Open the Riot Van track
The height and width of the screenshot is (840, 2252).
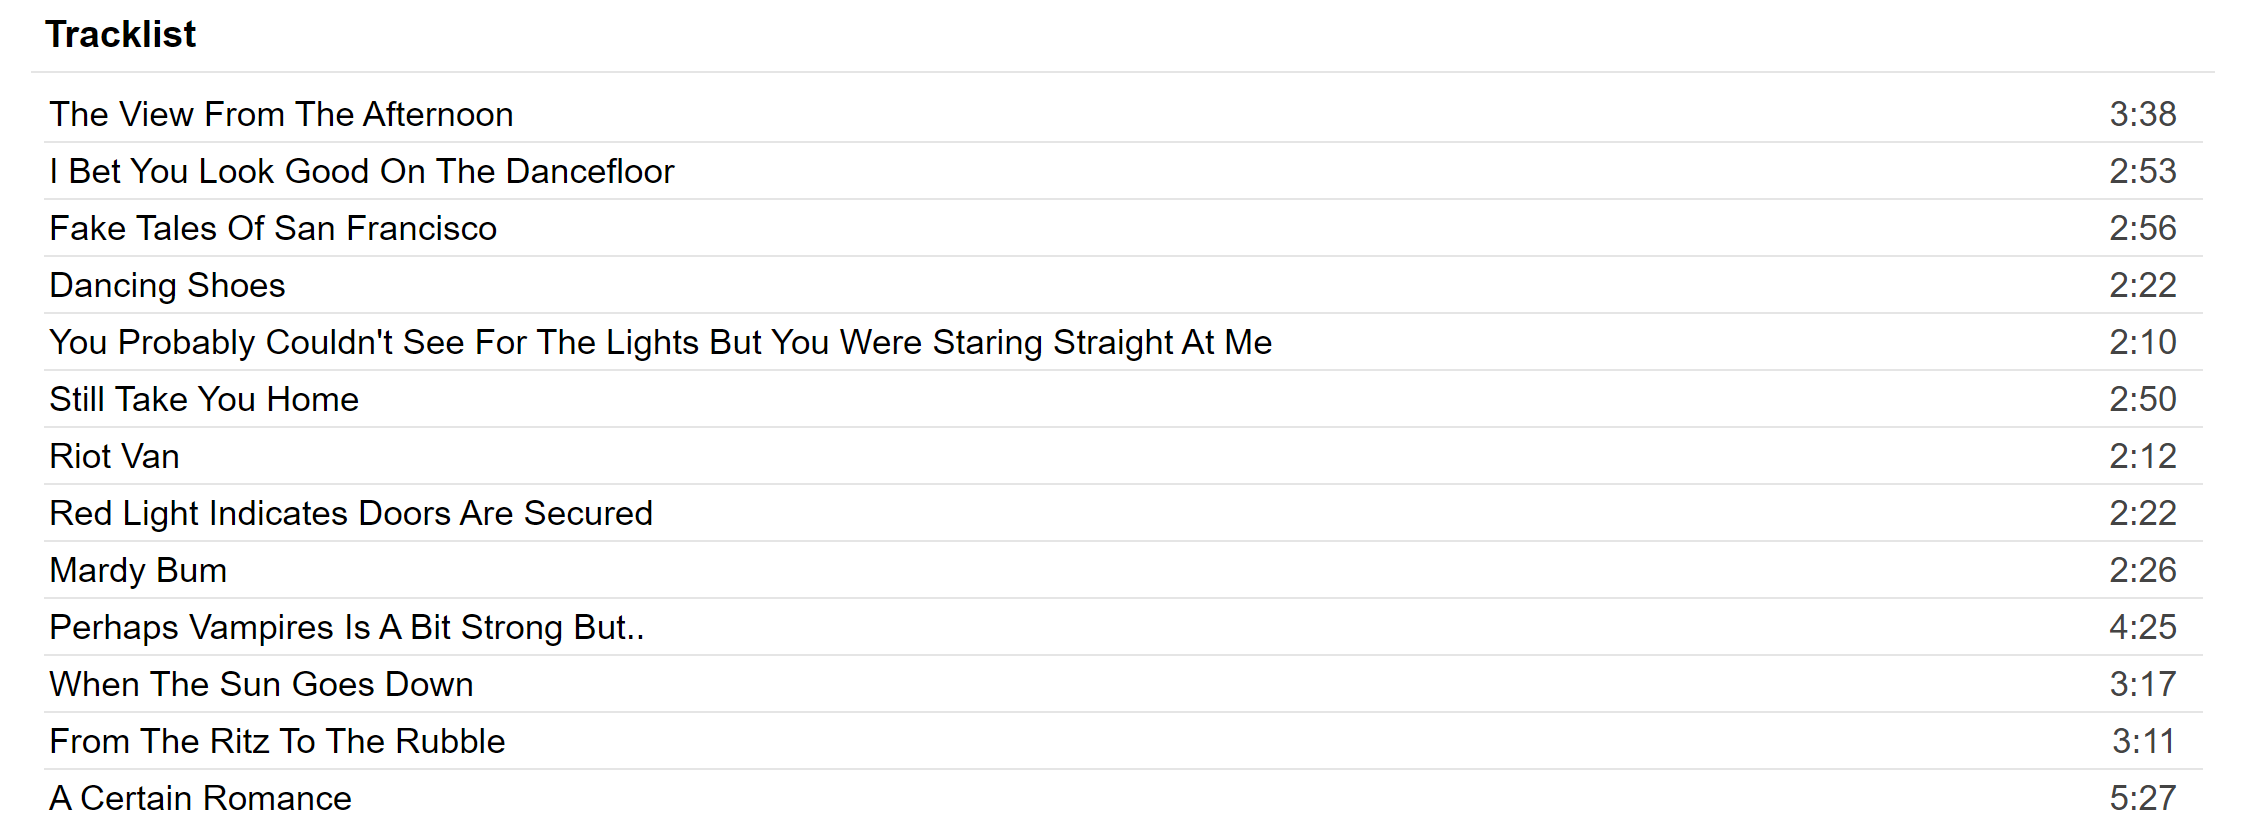click(x=114, y=456)
